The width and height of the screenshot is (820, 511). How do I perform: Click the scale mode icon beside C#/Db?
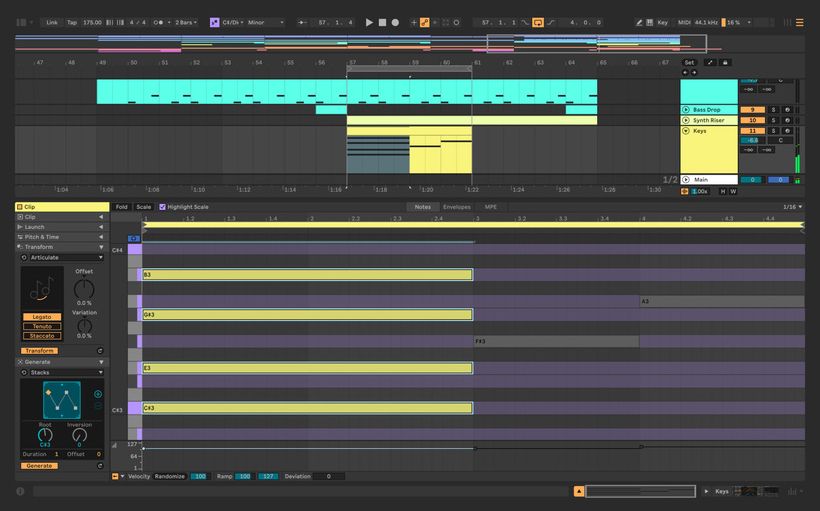click(214, 22)
